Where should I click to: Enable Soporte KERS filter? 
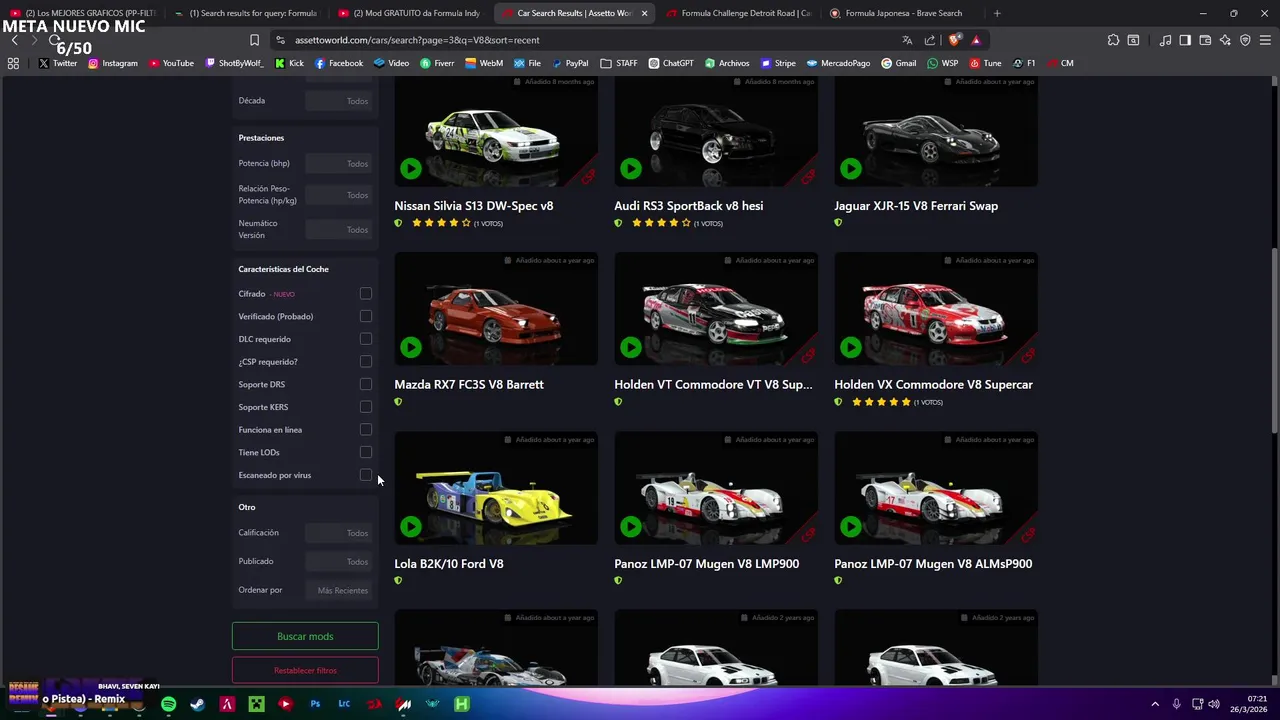[366, 407]
